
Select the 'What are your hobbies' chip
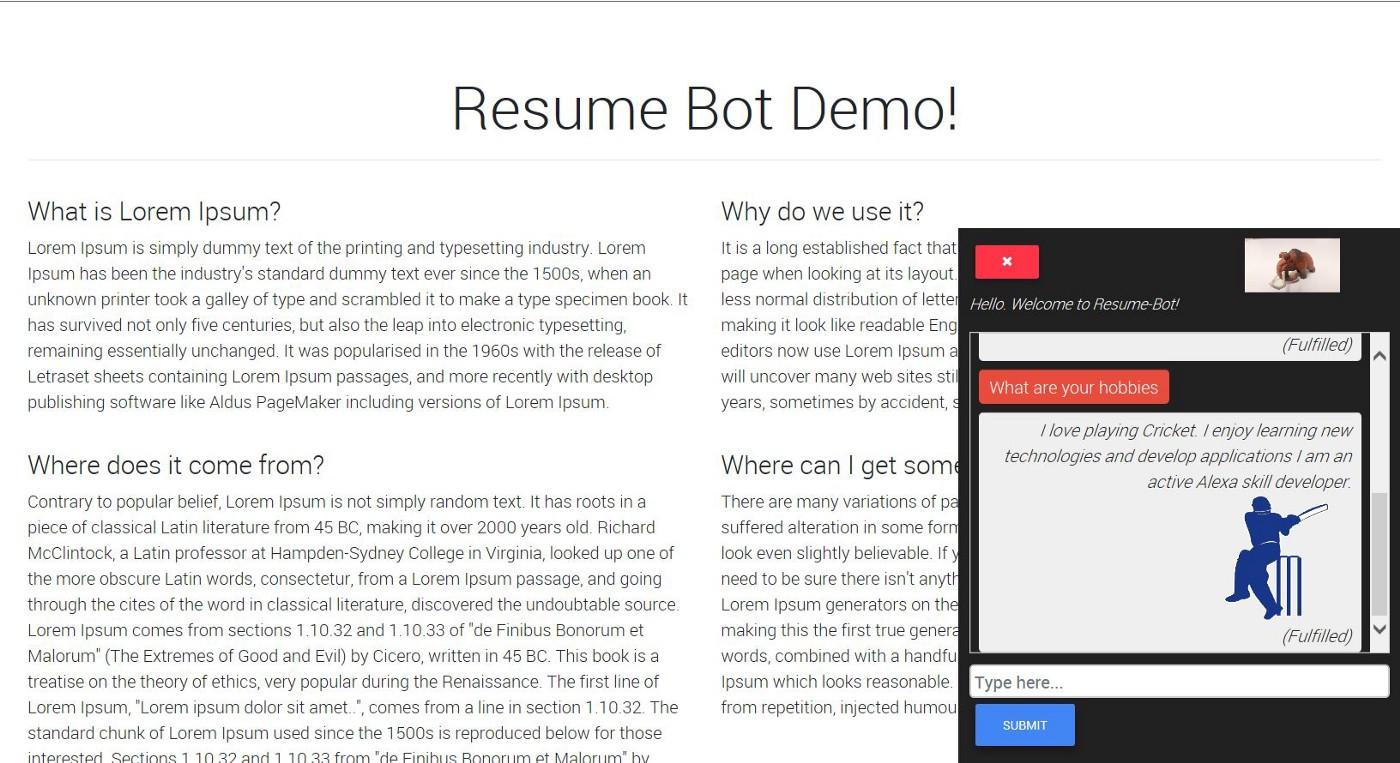[x=1073, y=387]
